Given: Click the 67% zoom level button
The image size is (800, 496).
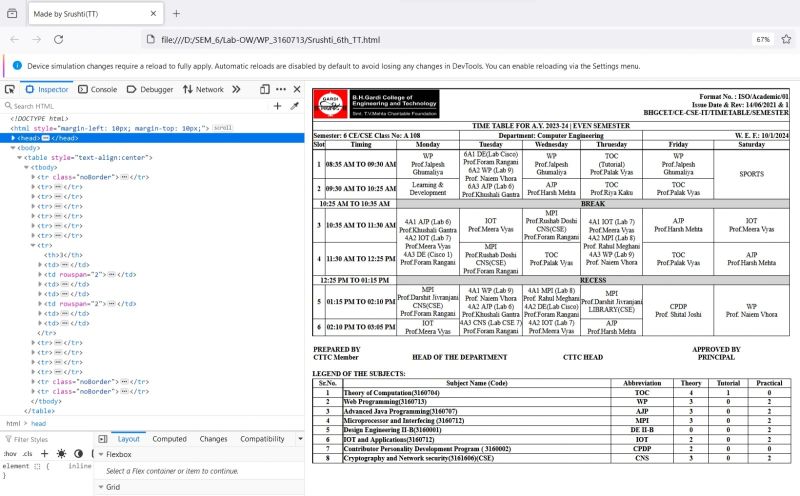Looking at the screenshot, I should click(x=762, y=39).
